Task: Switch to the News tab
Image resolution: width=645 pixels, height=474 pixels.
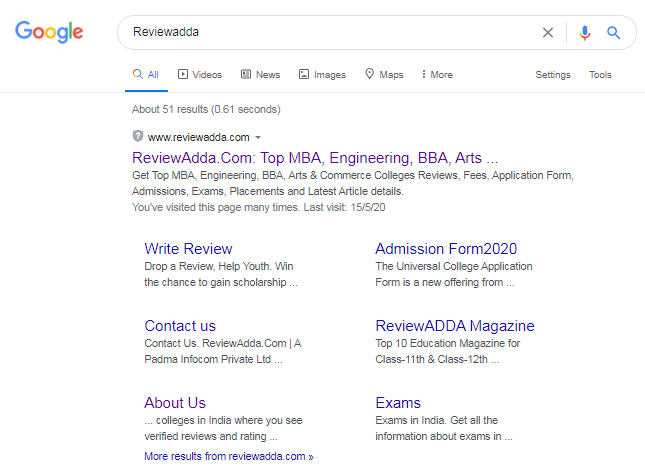Action: 260,75
